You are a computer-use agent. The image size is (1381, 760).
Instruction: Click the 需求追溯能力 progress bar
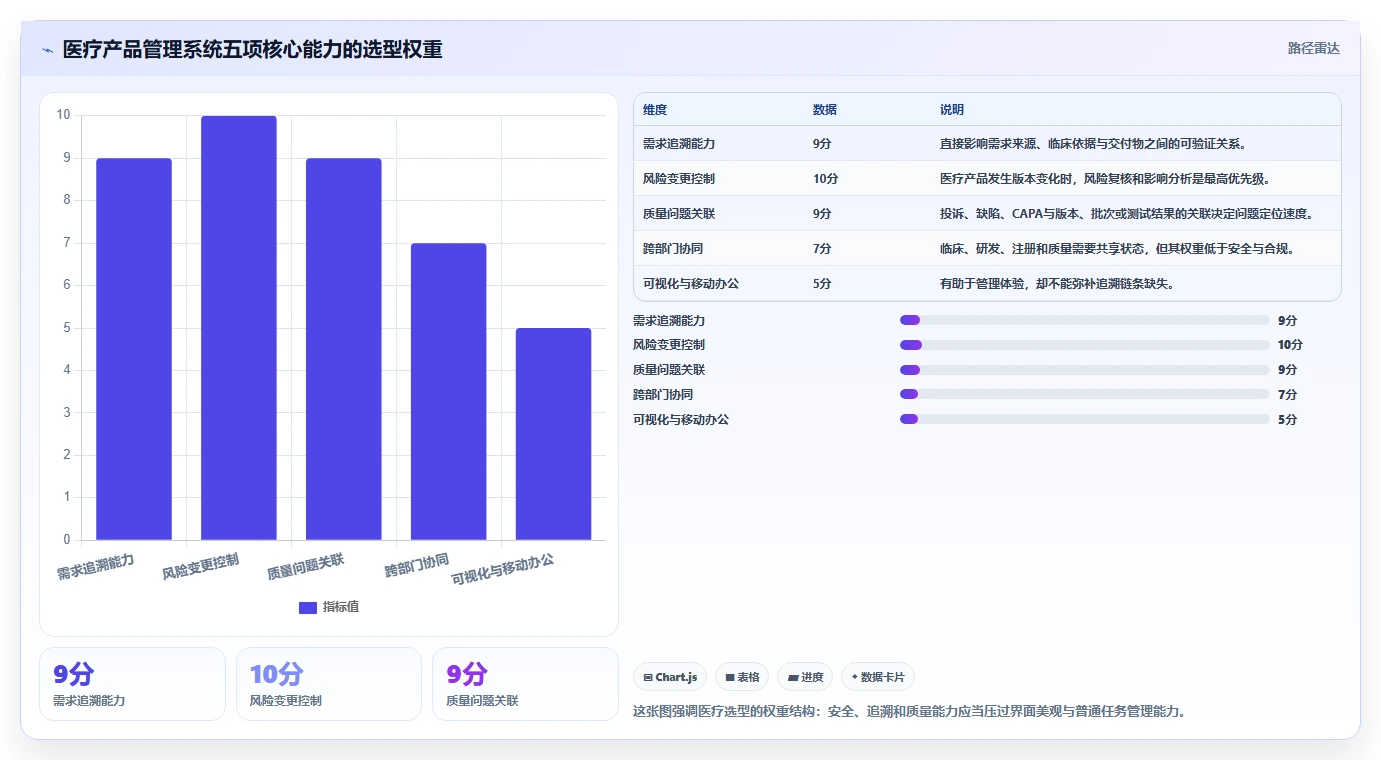click(x=1085, y=320)
